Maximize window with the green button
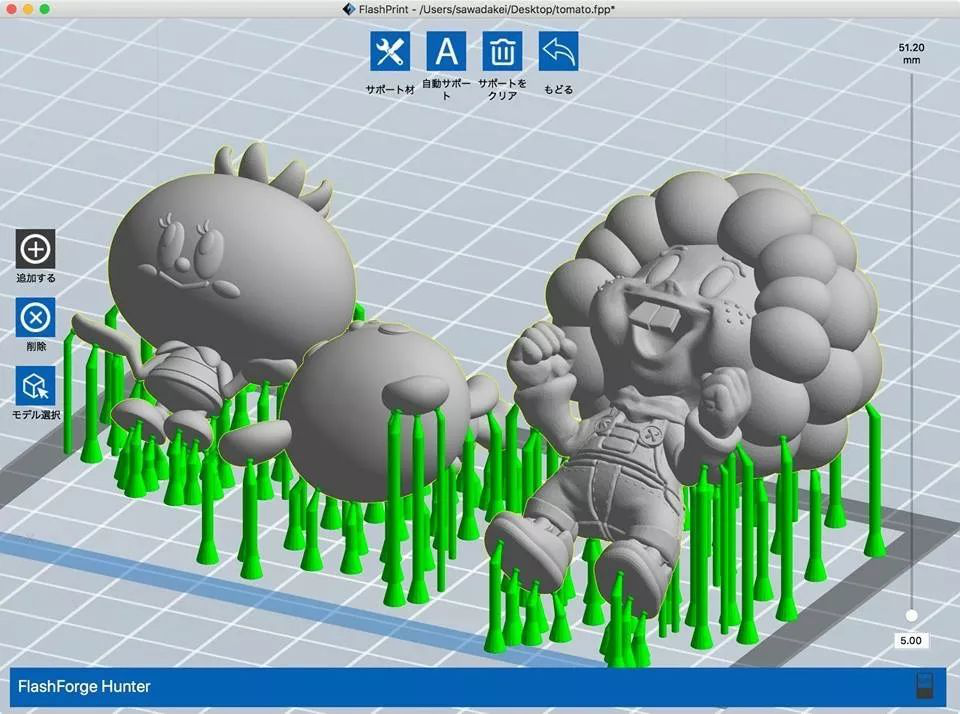Viewport: 960px width, 714px height. (44, 9)
